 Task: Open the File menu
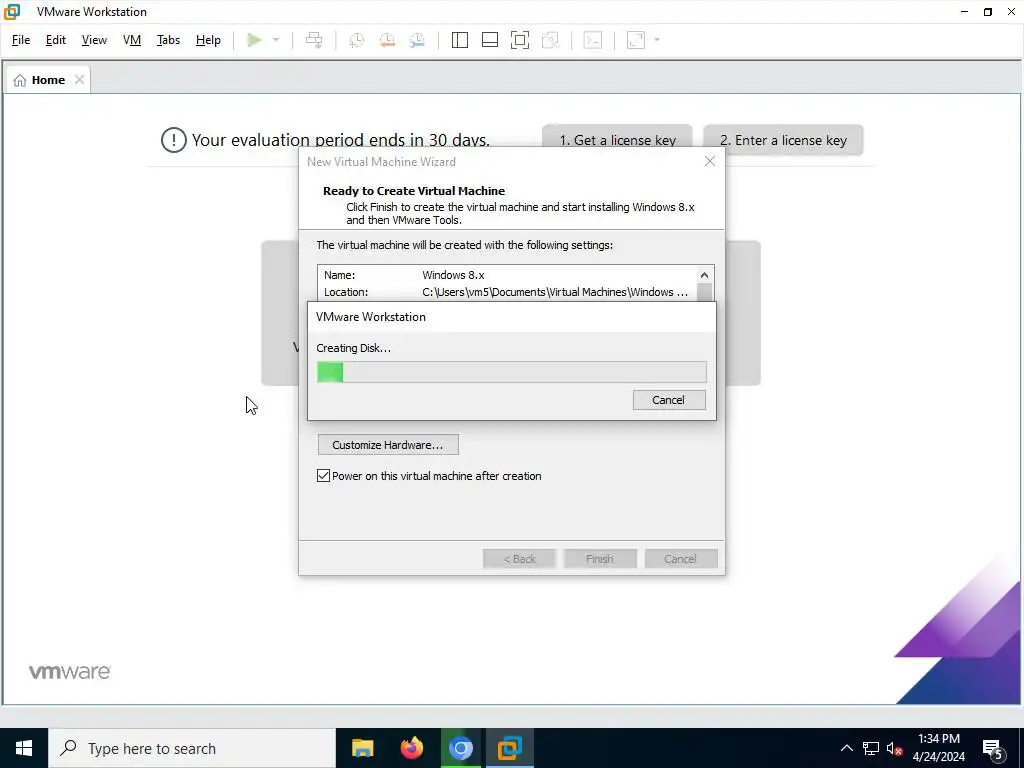coord(21,40)
